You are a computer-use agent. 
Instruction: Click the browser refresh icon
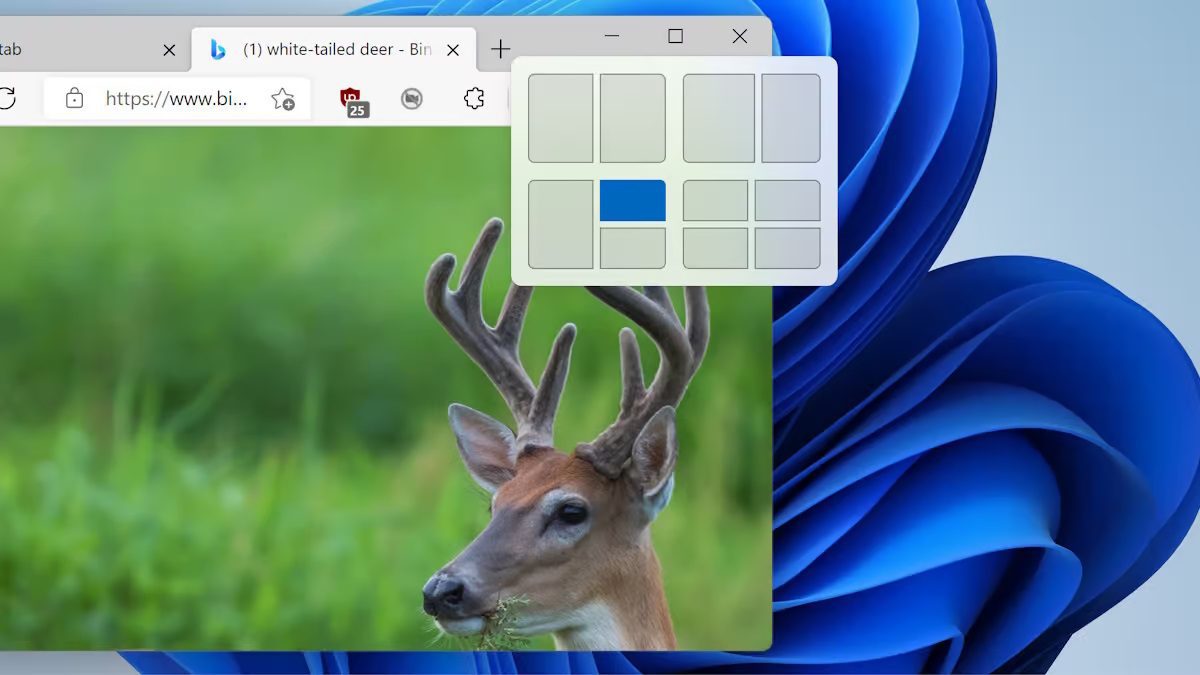[x=7, y=98]
